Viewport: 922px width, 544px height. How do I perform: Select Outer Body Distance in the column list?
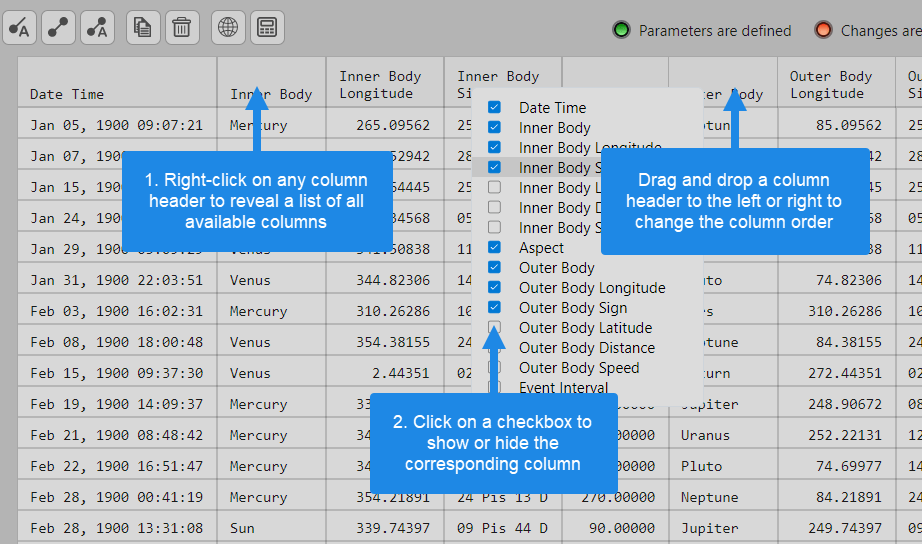point(586,348)
